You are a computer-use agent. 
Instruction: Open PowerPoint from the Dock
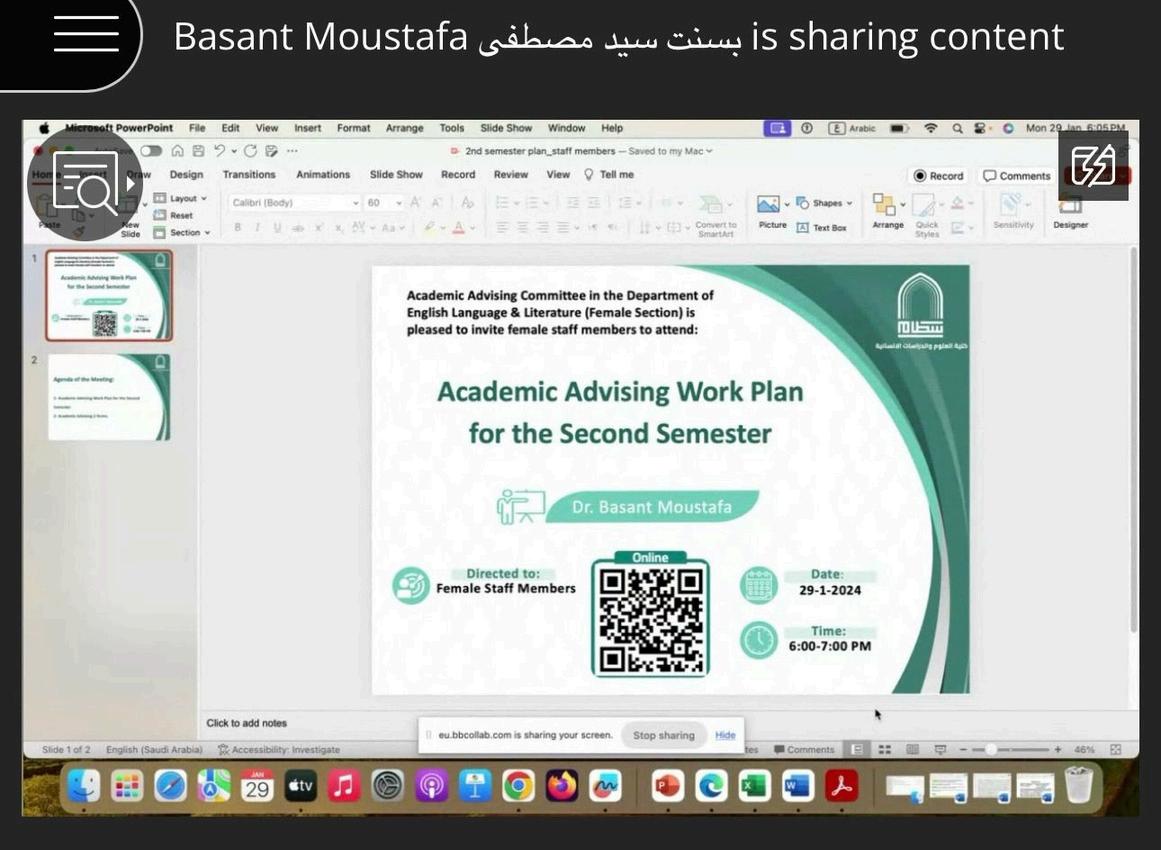(668, 786)
